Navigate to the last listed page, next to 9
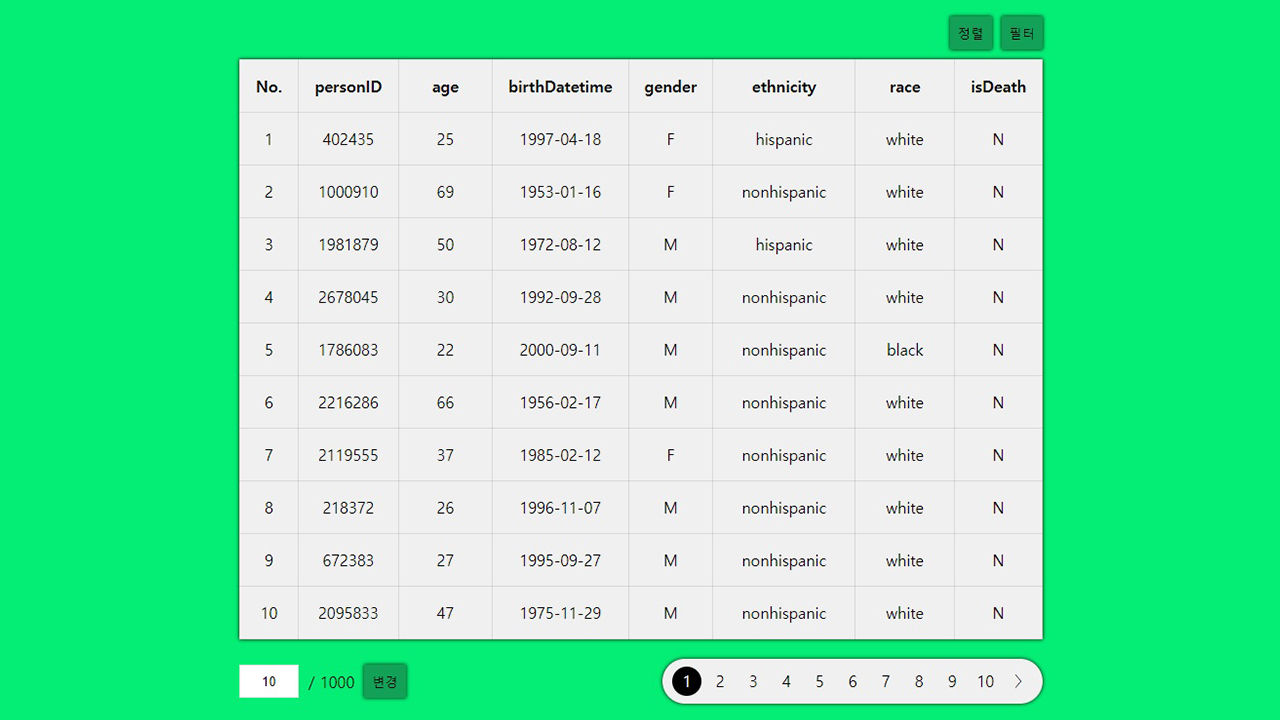Viewport: 1280px width, 720px height. (985, 681)
